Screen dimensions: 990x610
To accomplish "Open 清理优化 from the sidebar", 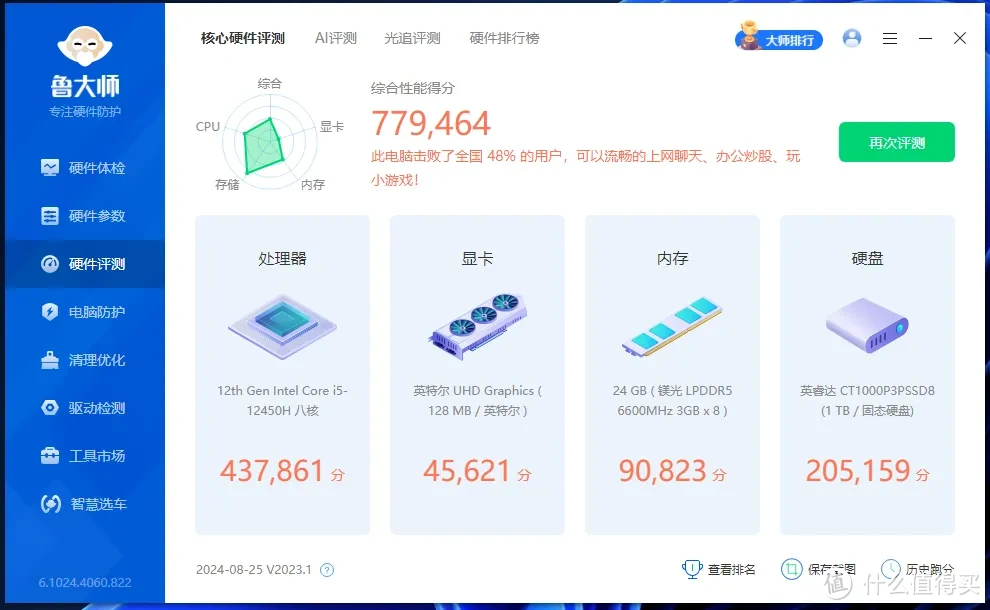I will click(x=85, y=360).
